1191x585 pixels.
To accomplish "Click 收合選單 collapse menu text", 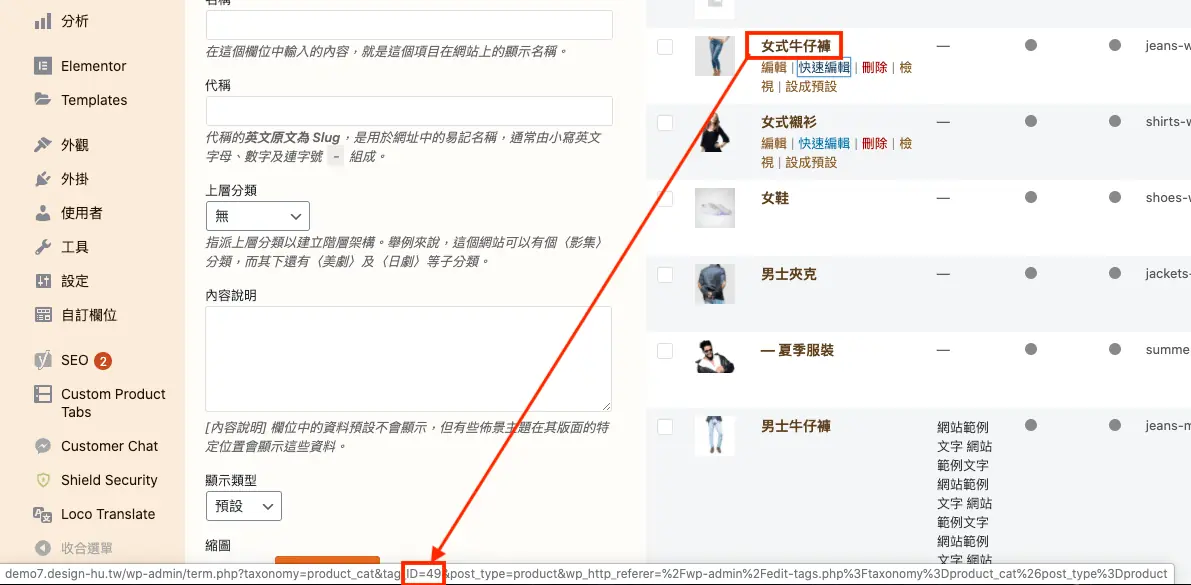I will point(87,548).
